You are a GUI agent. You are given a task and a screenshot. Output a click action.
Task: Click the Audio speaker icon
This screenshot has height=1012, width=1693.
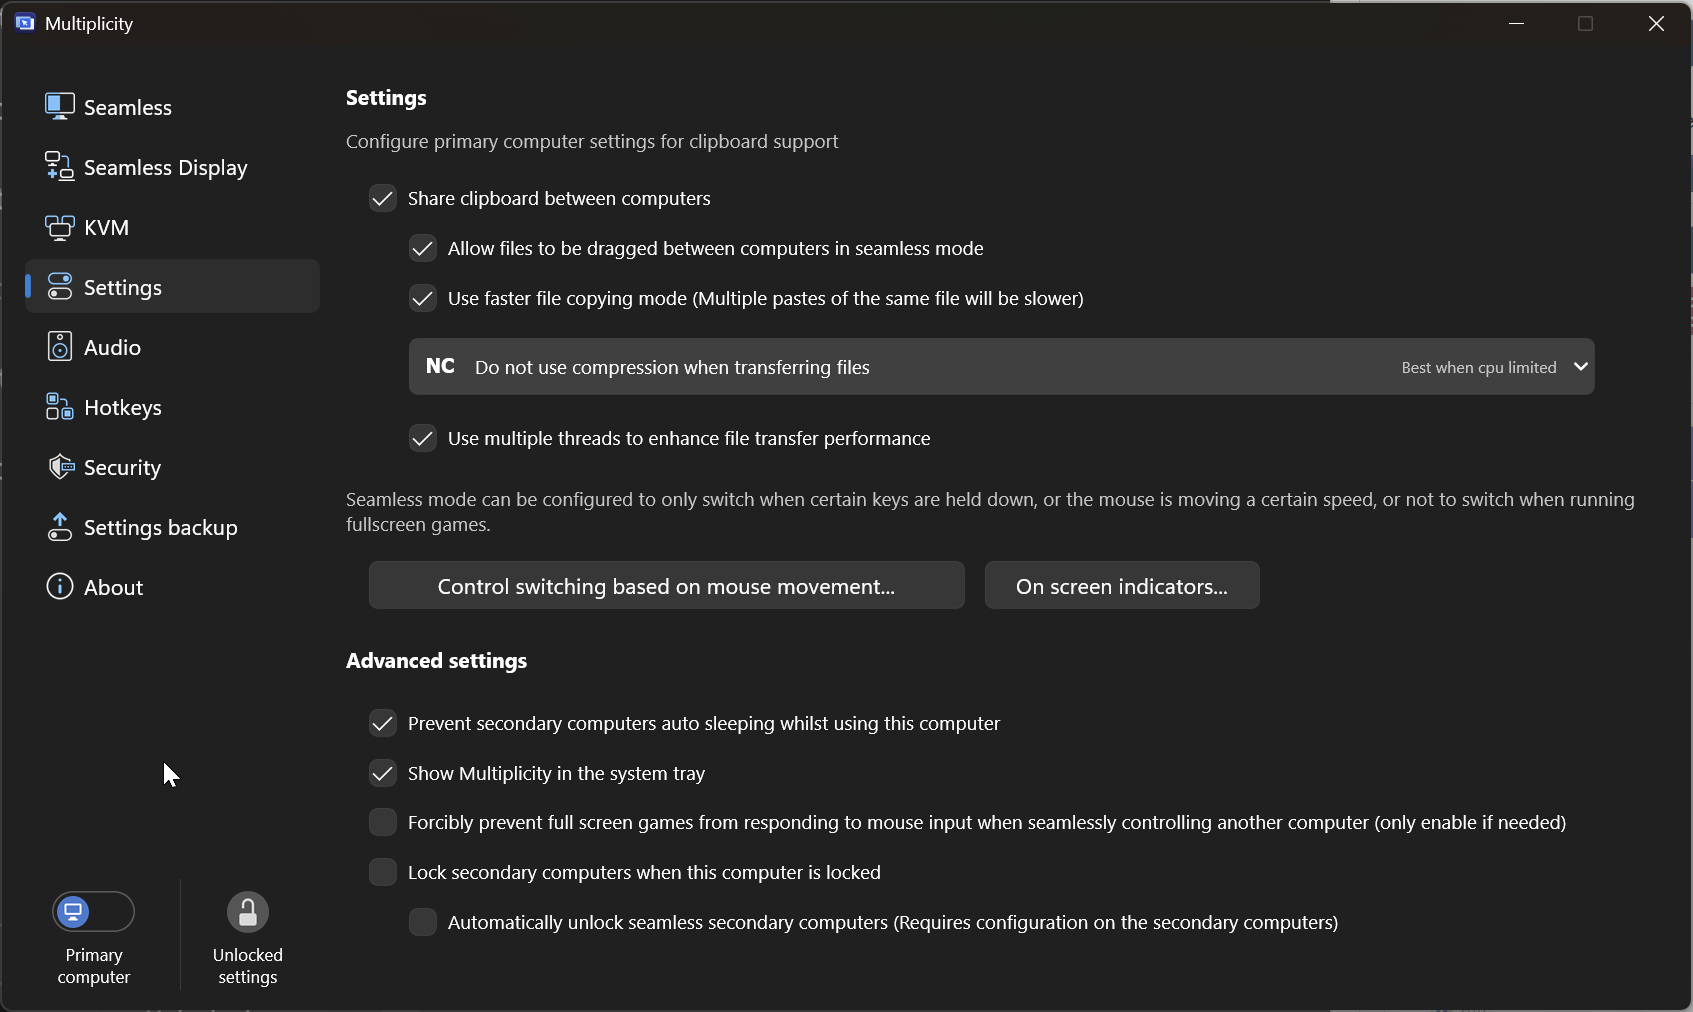59,347
